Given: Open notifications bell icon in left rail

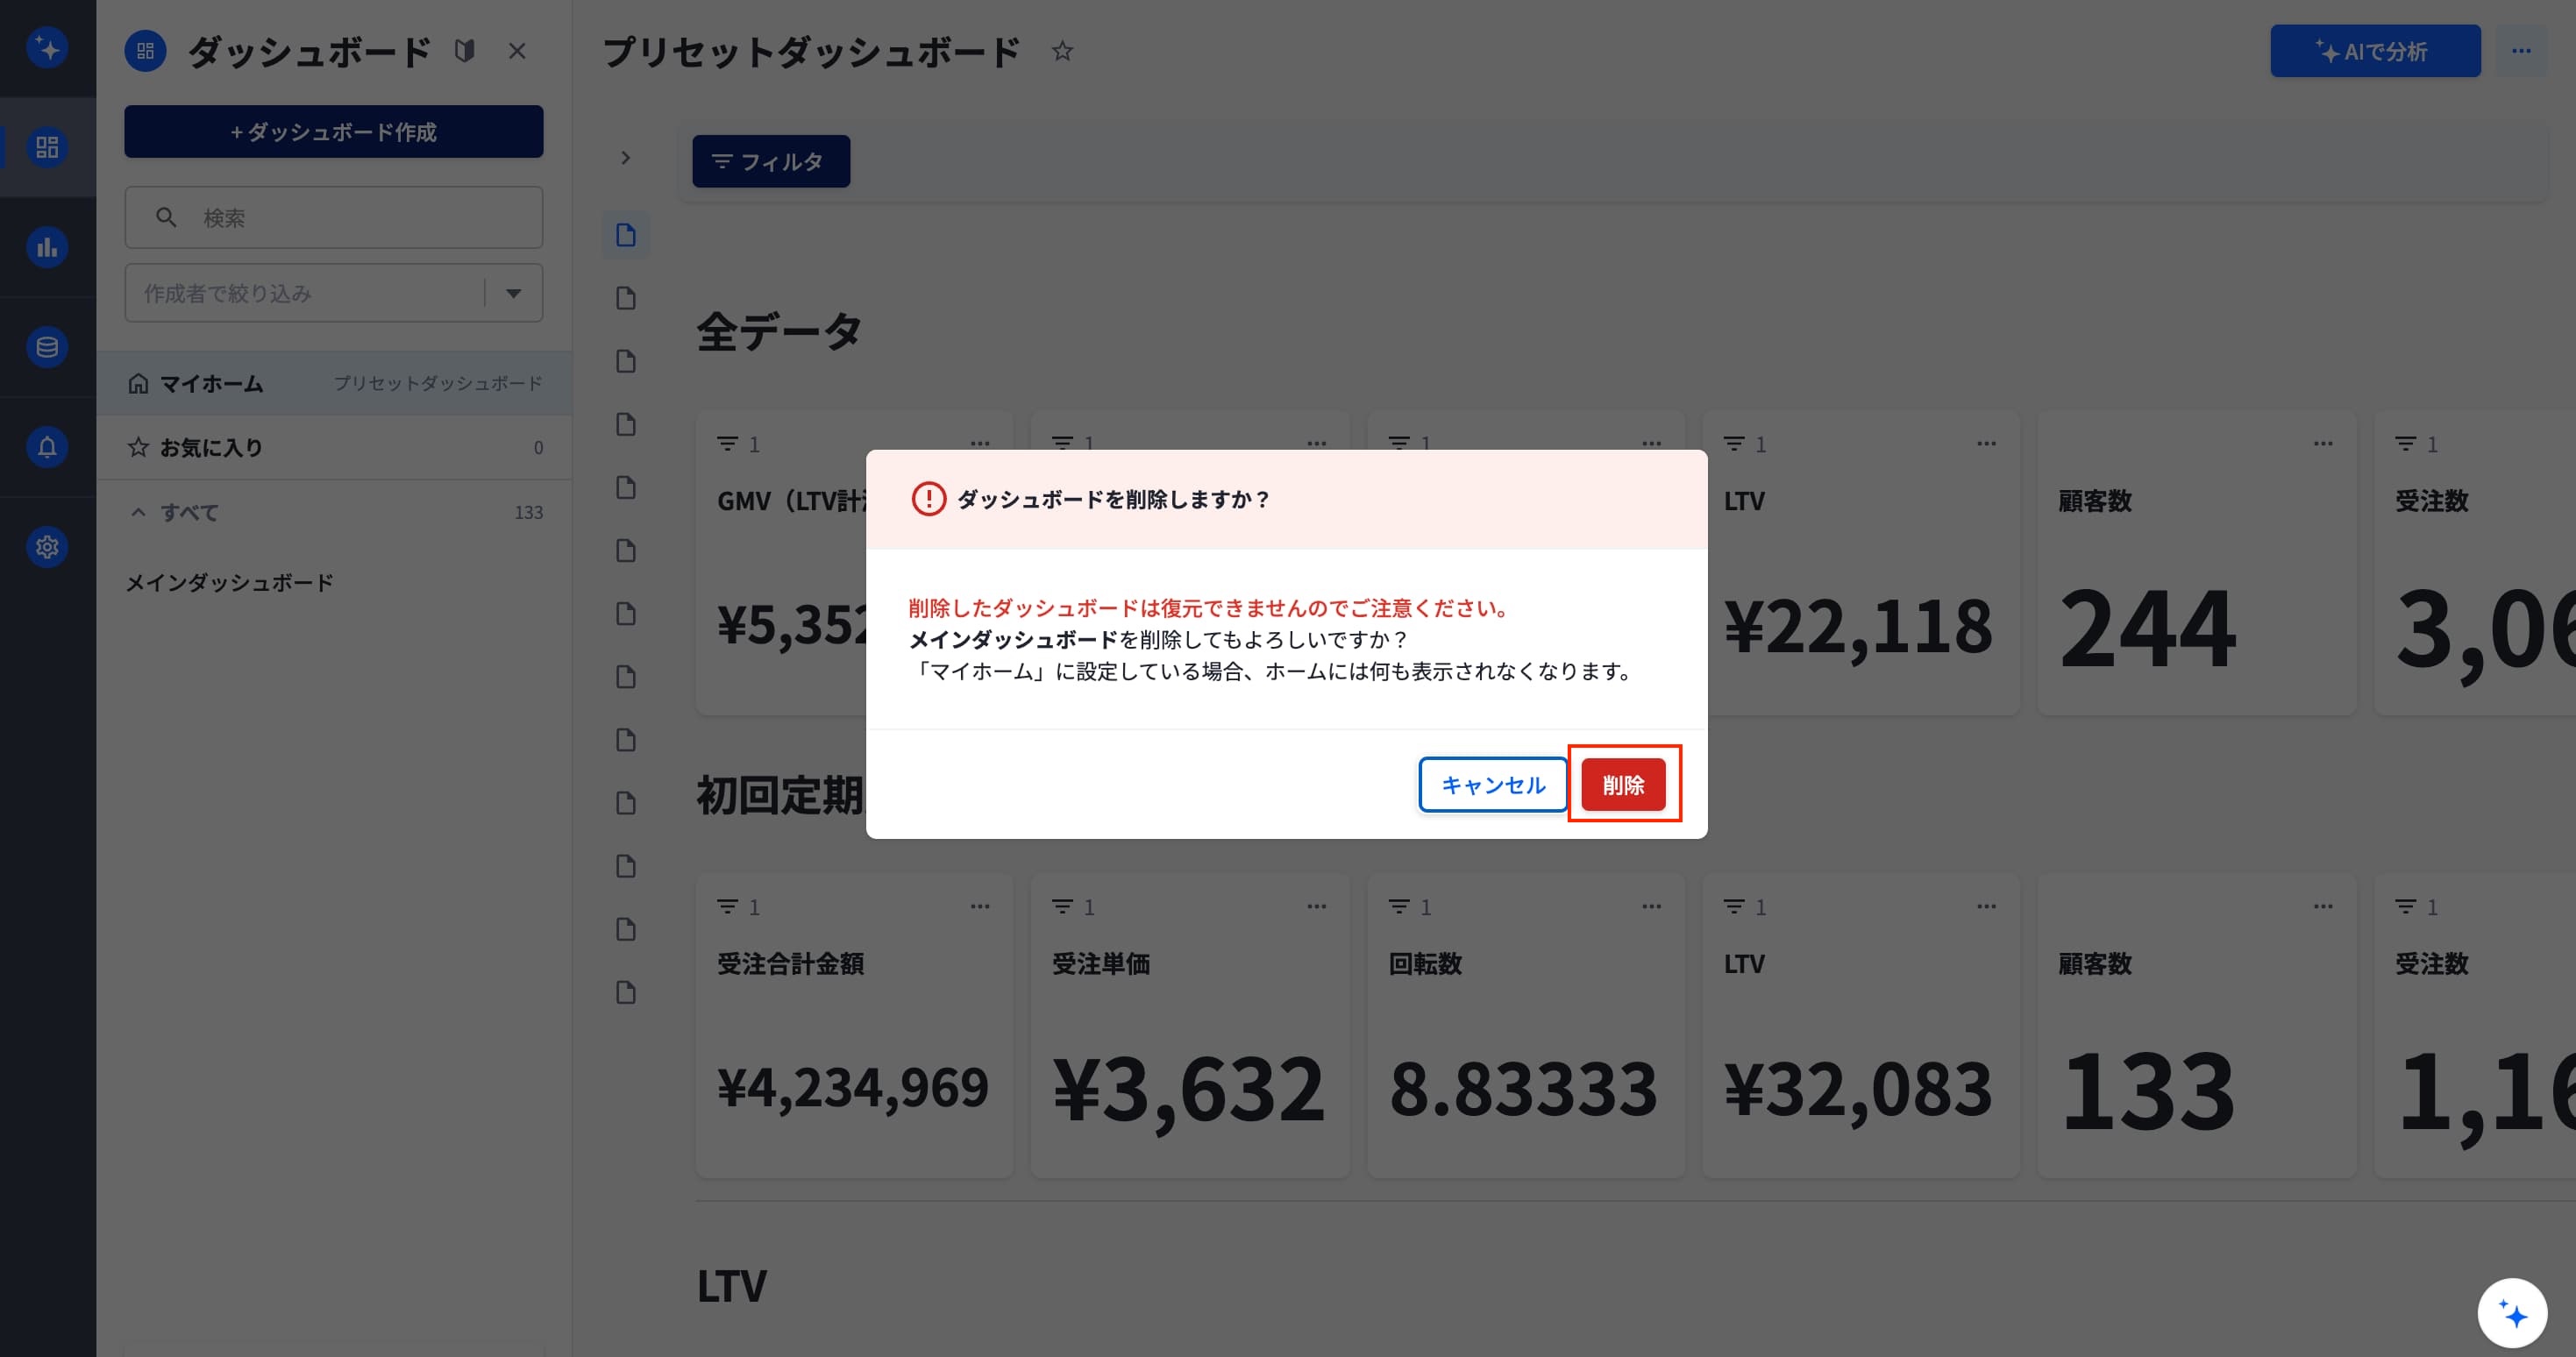Looking at the screenshot, I should coord(47,447).
